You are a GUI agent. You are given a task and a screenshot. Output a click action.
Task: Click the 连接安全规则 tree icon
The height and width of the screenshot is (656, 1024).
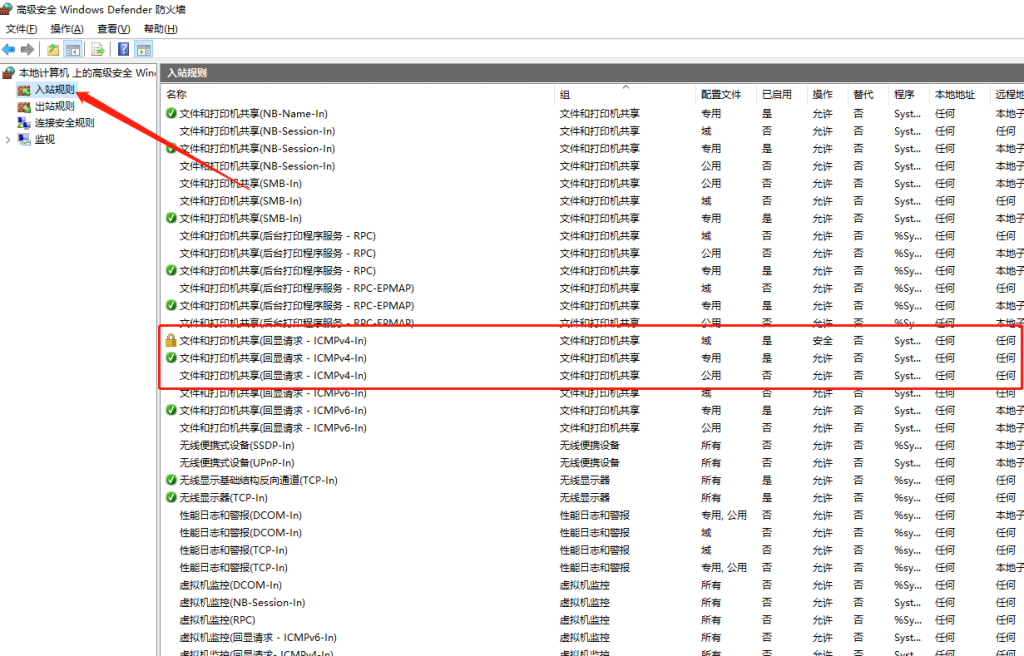[x=24, y=123]
